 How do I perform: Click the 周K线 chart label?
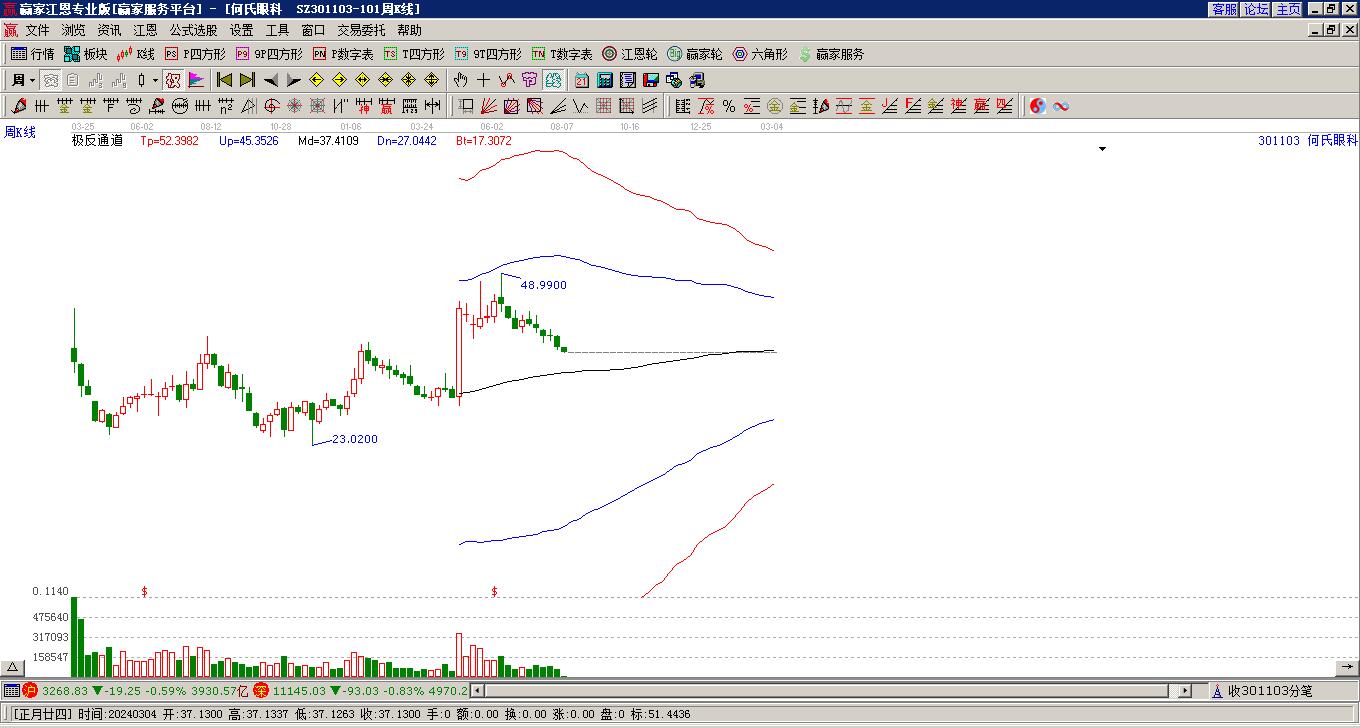[20, 132]
